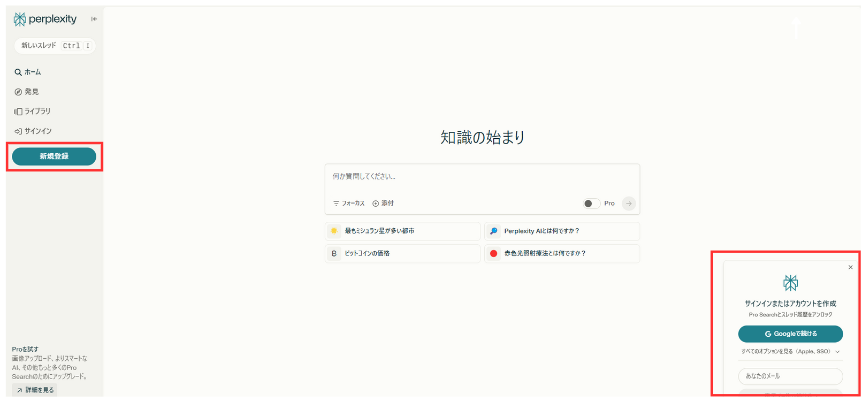Click the あなたのメール email field
The width and height of the screenshot is (863, 398).
[790, 377]
